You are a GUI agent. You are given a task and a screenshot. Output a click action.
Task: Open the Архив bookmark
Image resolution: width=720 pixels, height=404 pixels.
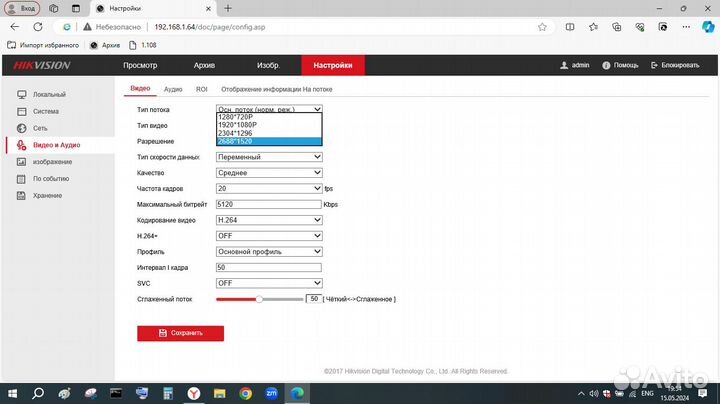tap(105, 45)
